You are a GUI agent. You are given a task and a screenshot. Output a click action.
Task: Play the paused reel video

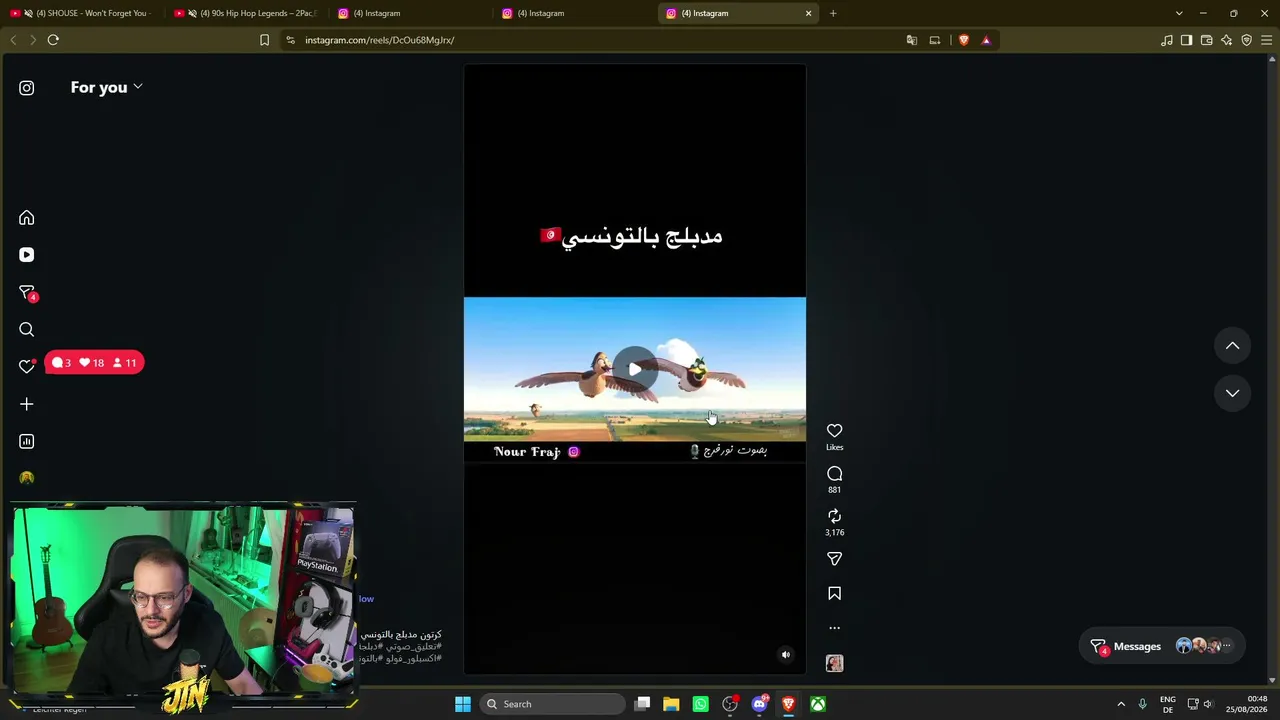pos(635,369)
